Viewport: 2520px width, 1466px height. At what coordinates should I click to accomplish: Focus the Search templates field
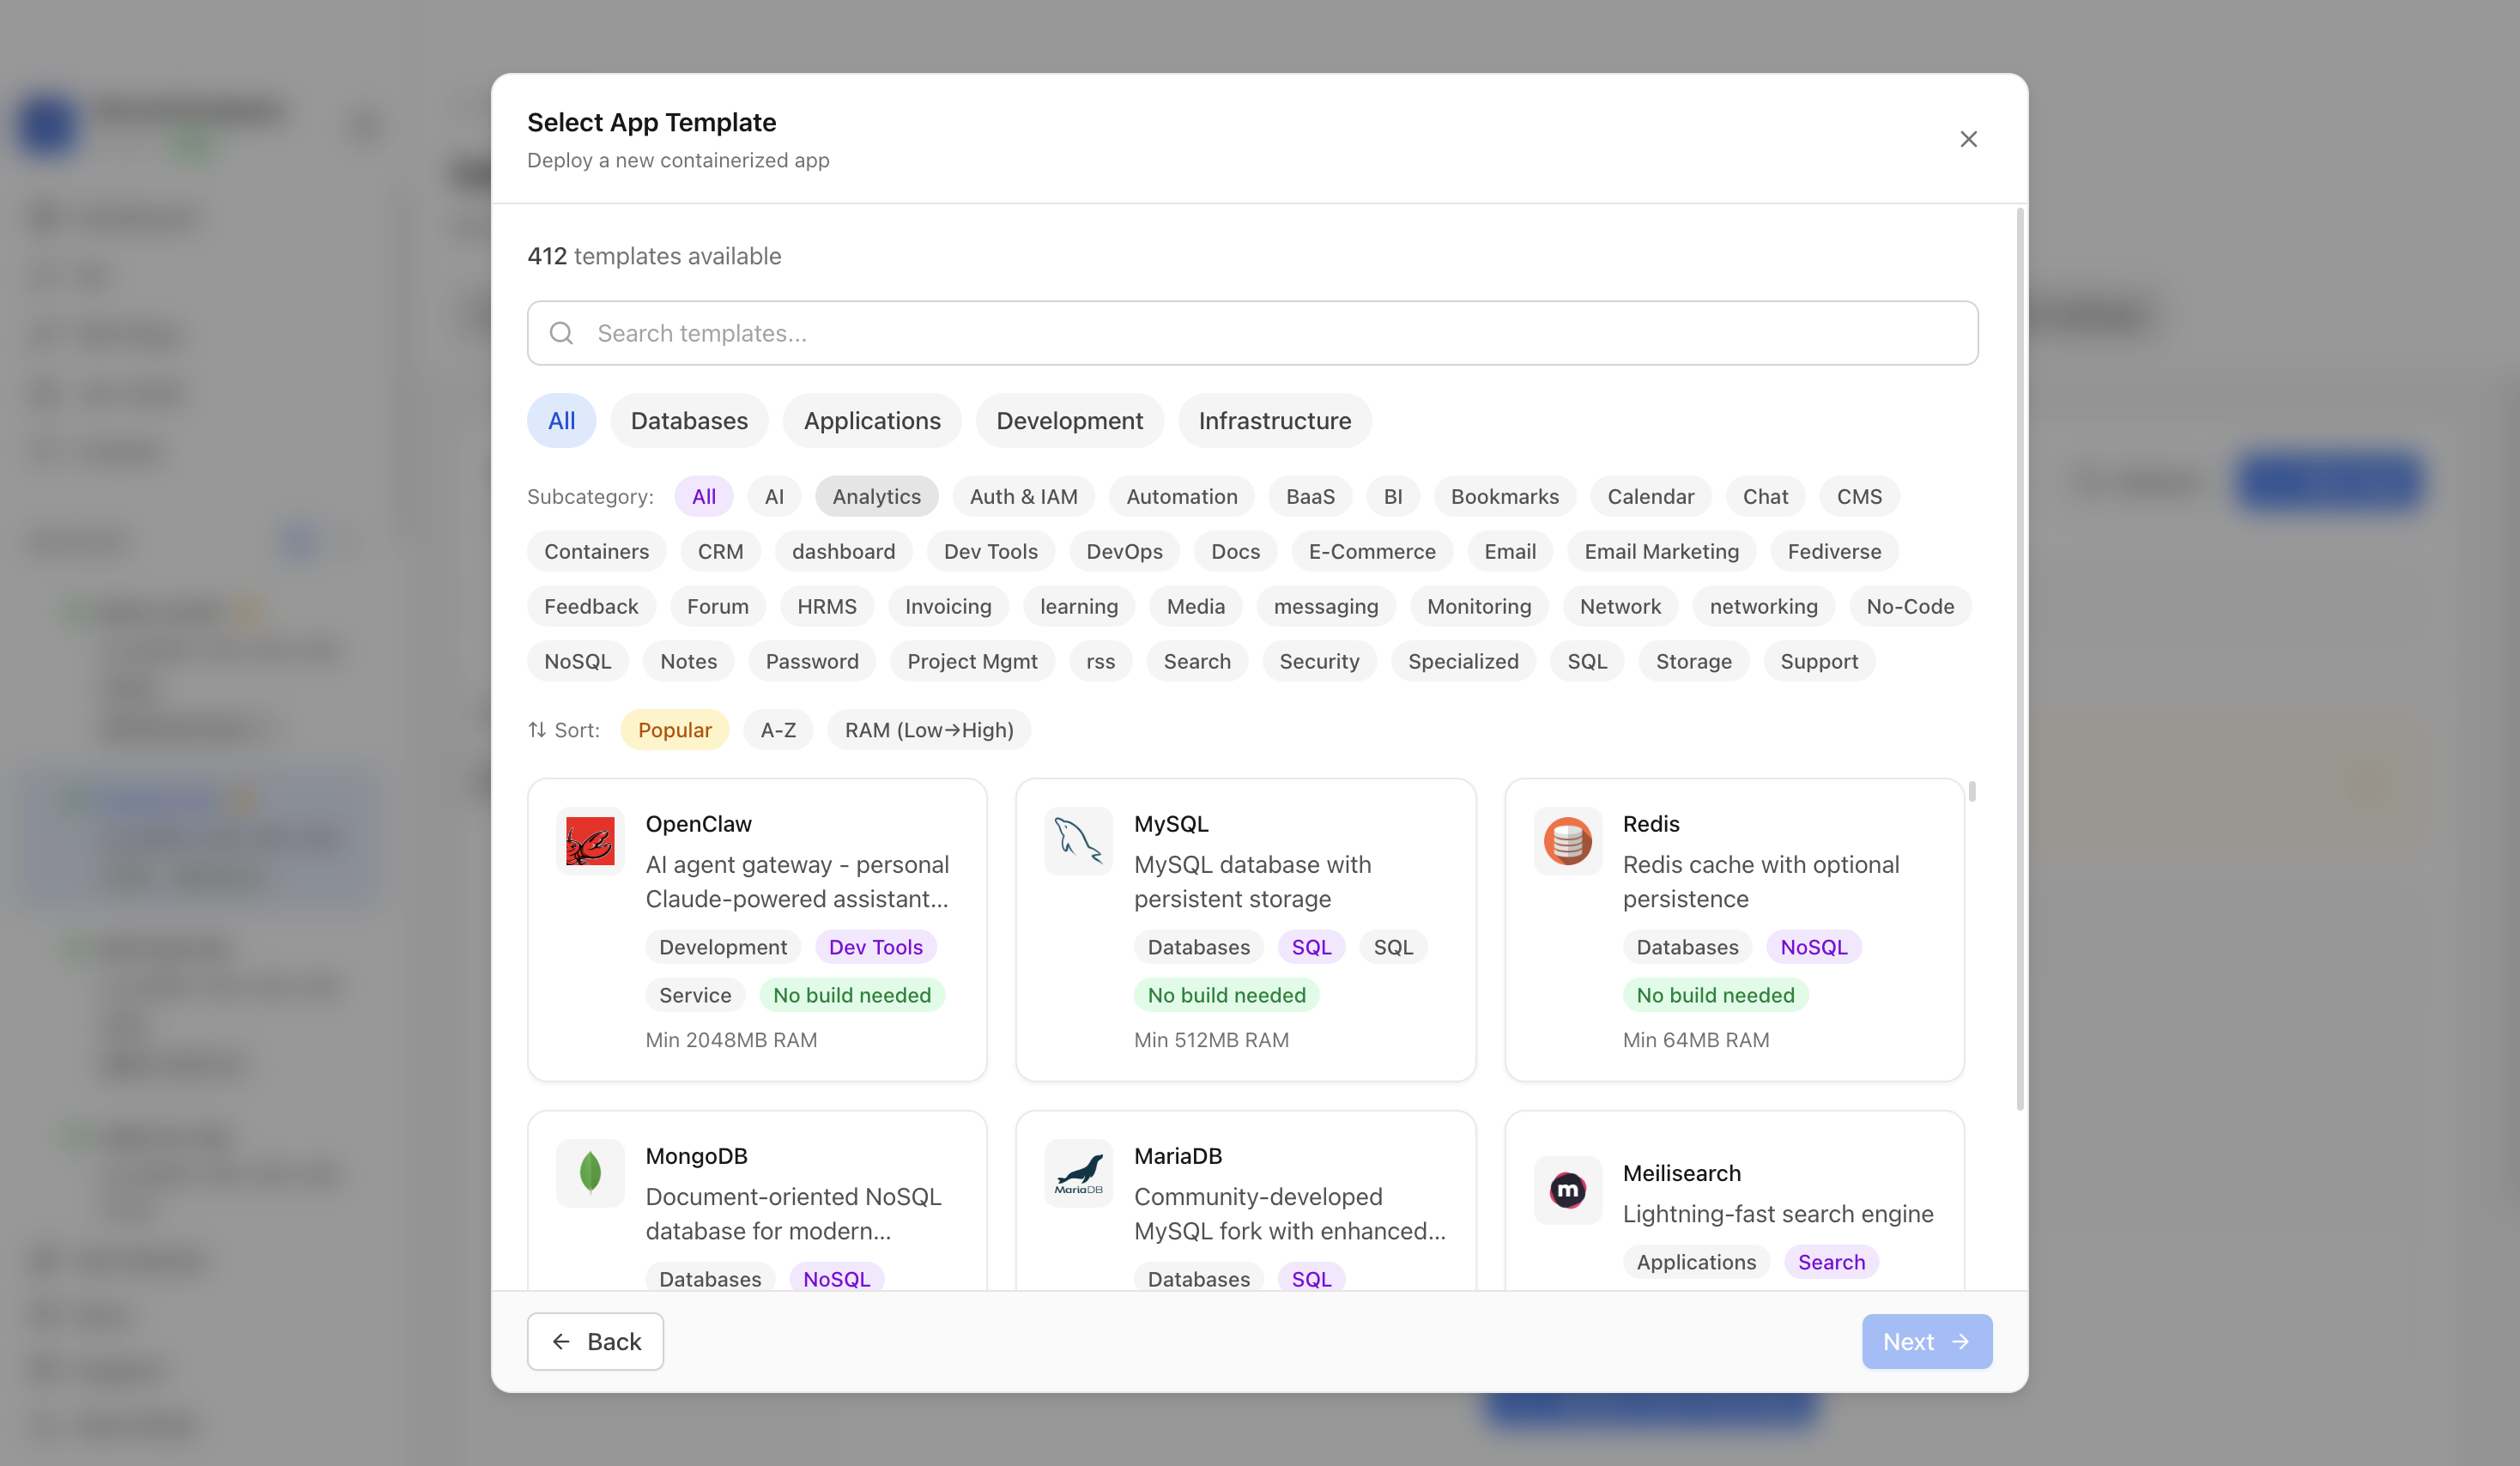(x=1252, y=333)
